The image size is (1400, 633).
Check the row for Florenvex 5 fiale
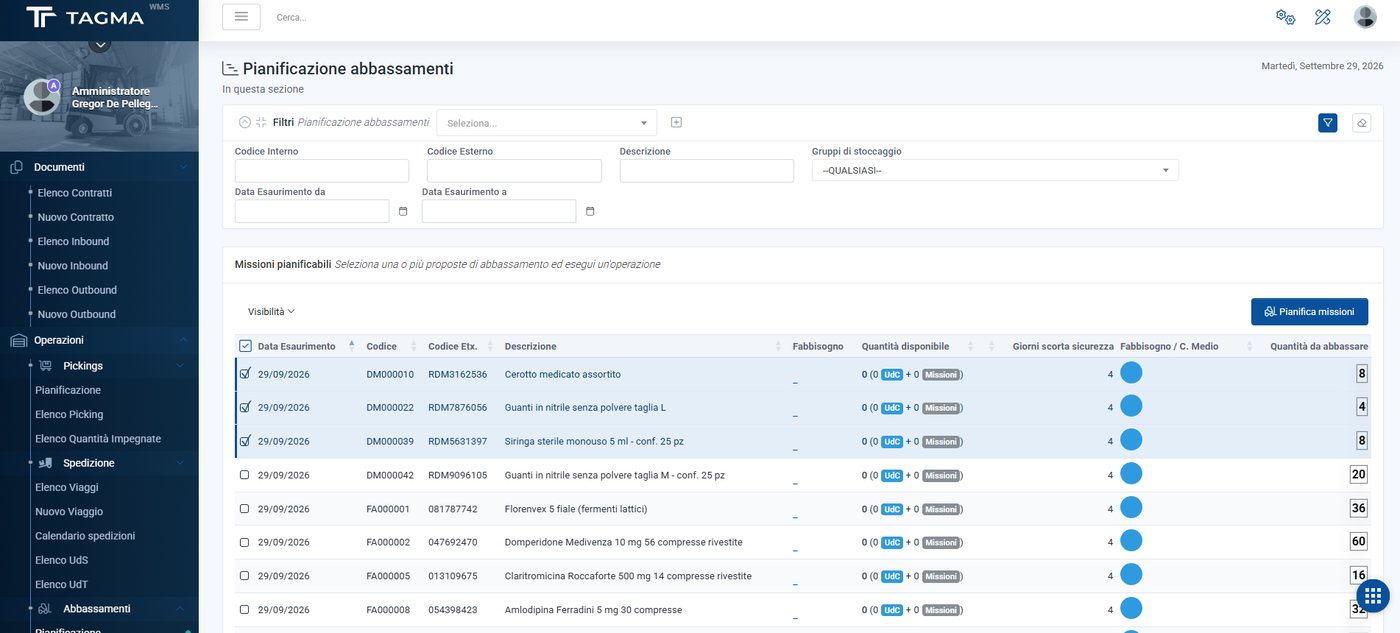click(245, 509)
